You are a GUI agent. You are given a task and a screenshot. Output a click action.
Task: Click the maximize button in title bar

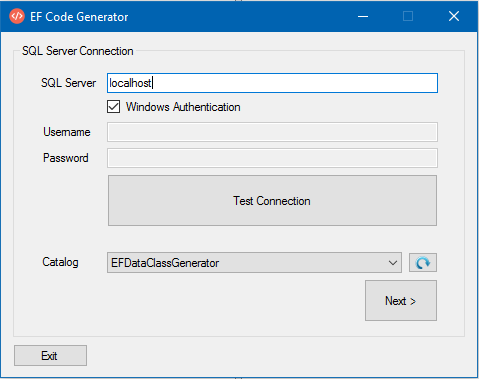click(x=408, y=16)
